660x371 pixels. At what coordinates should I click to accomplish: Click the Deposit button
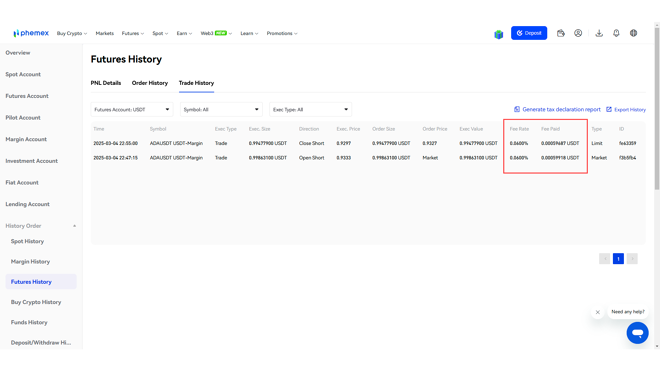(x=529, y=33)
